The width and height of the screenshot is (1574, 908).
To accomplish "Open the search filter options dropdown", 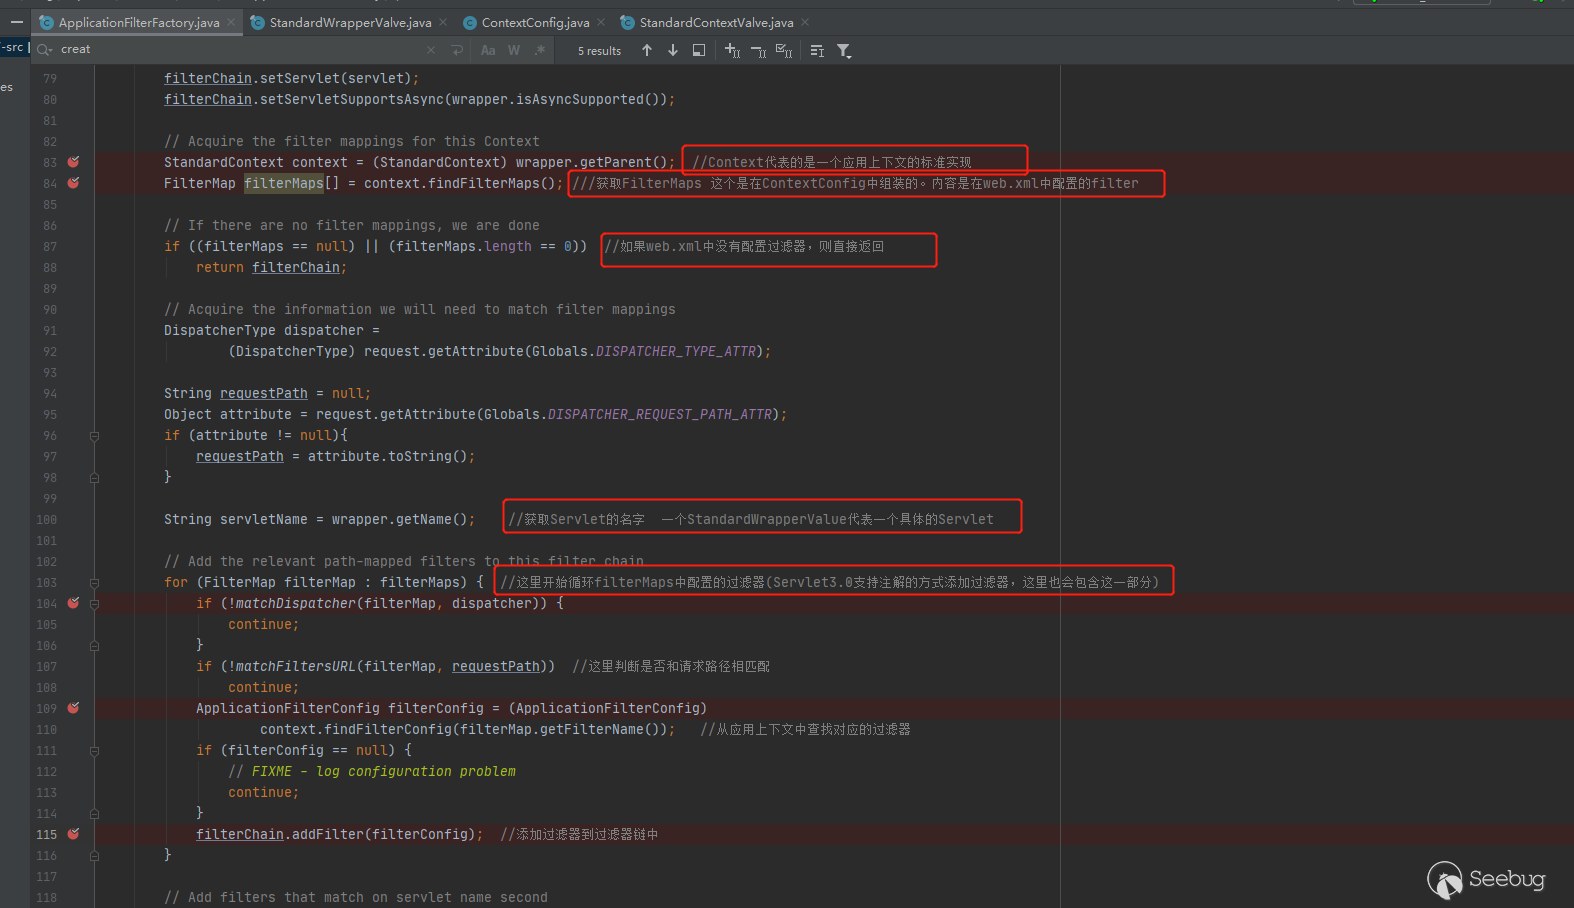I will tap(844, 50).
